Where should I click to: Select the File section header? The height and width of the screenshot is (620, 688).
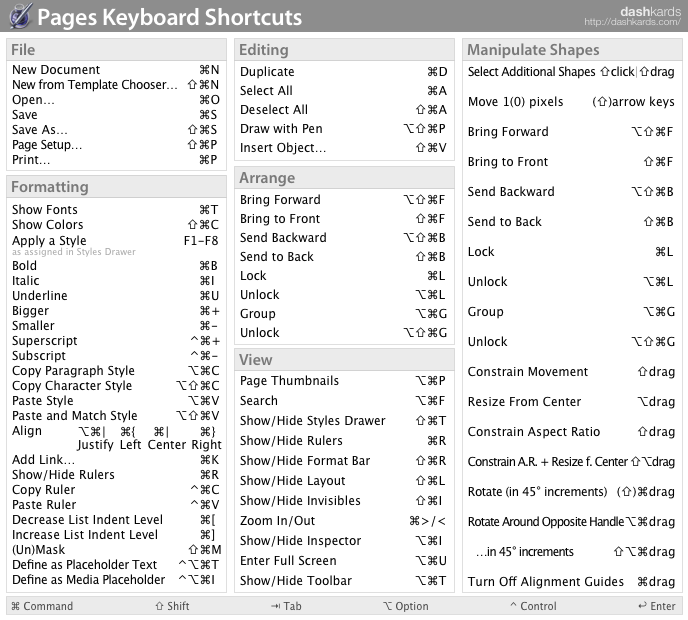pyautogui.click(x=116, y=50)
